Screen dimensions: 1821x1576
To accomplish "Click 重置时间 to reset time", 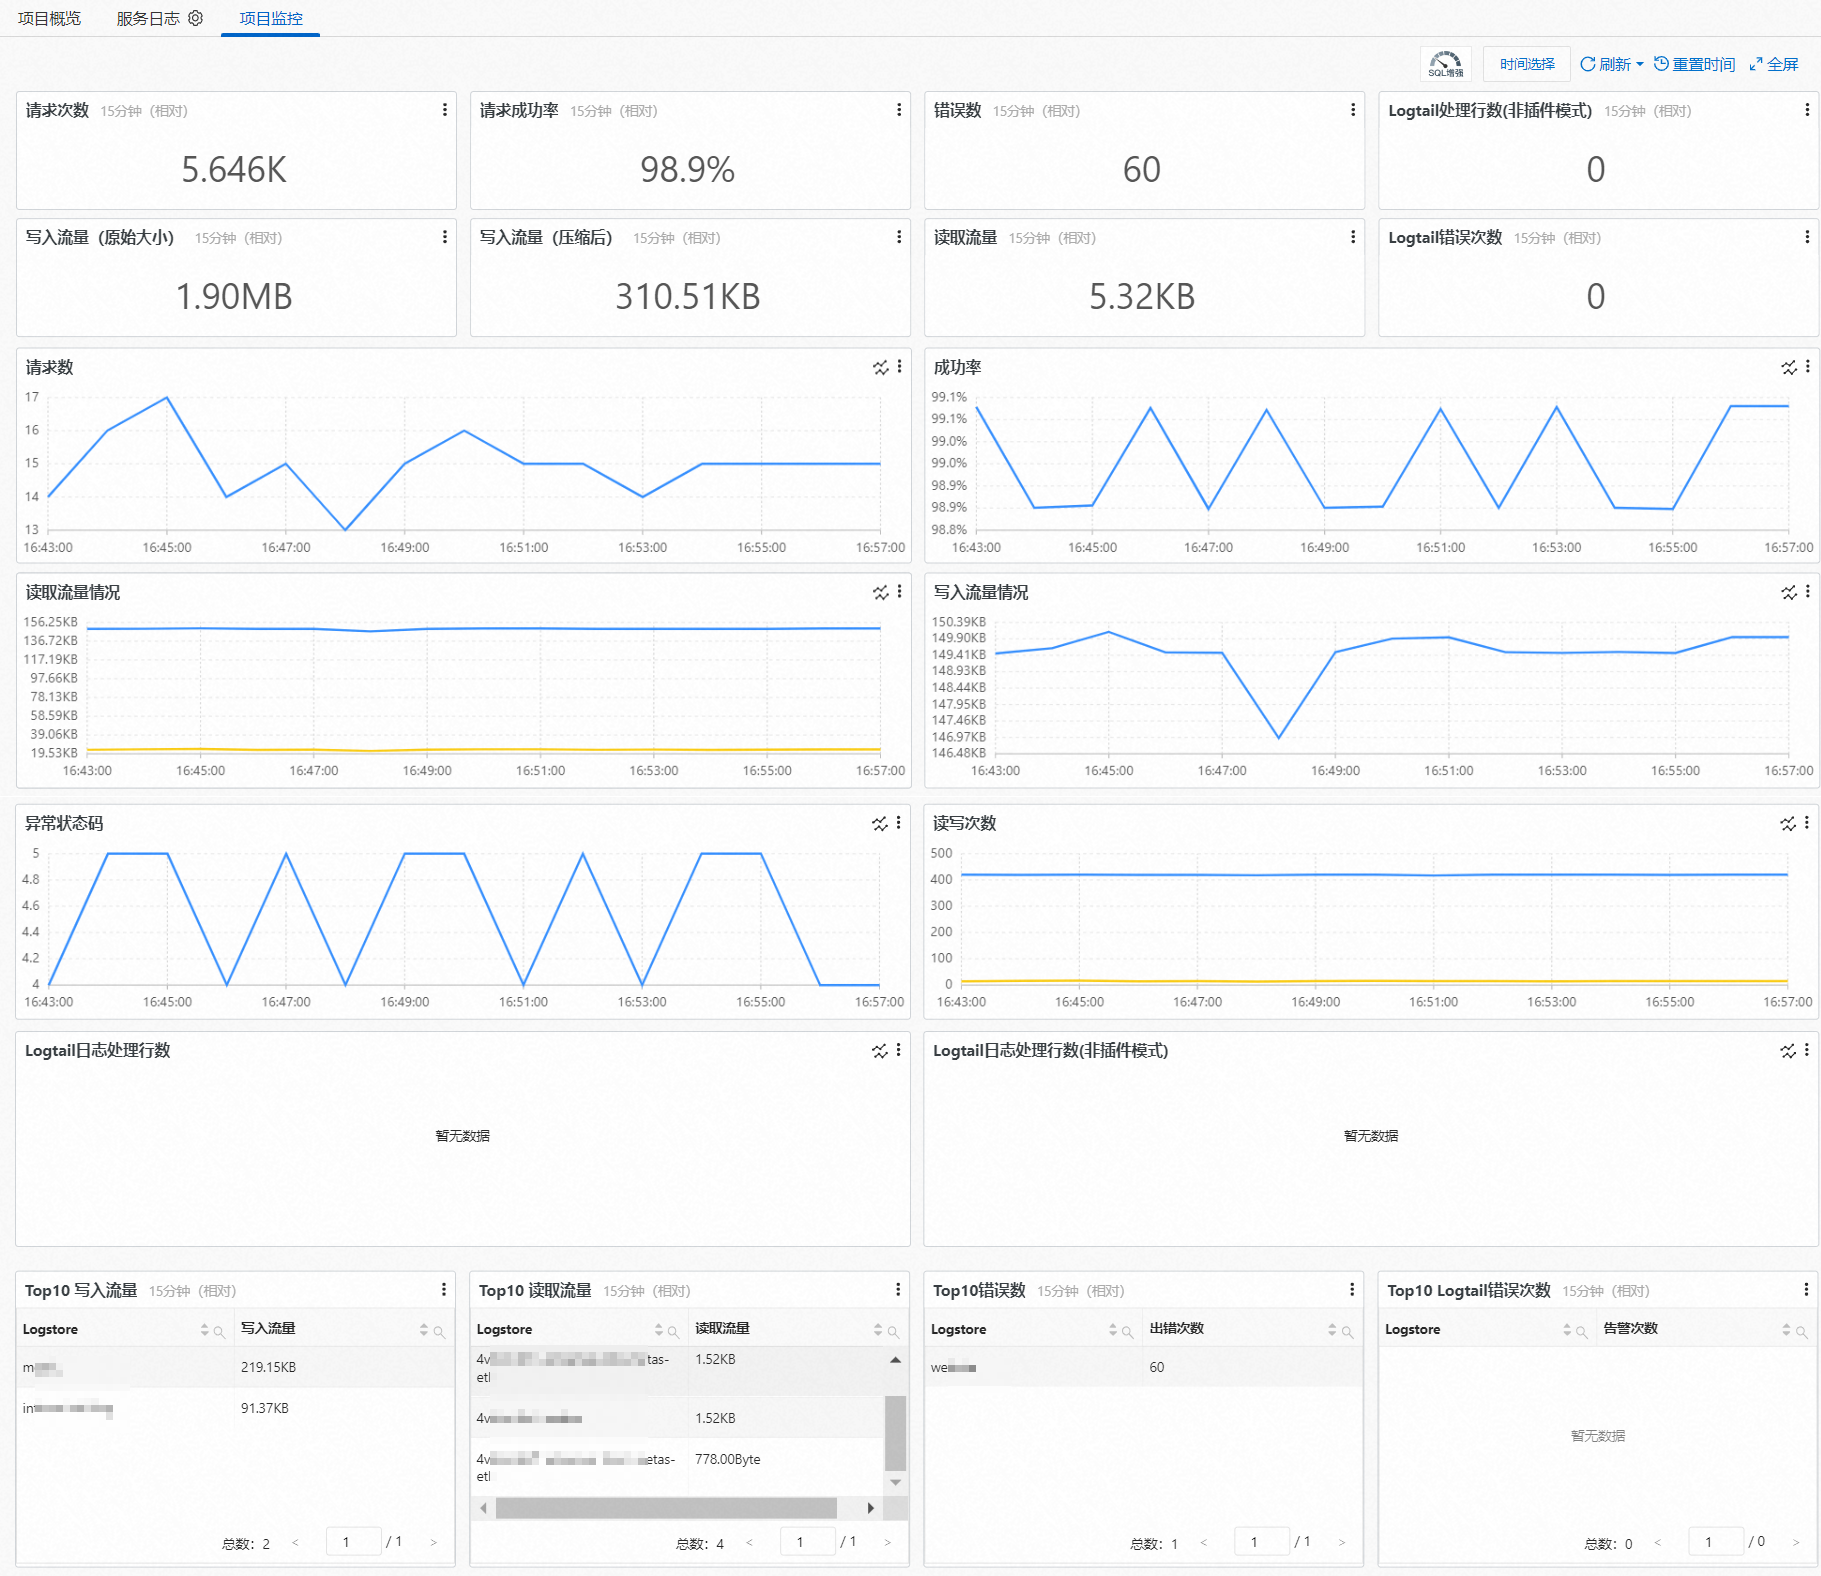I will tap(1694, 64).
